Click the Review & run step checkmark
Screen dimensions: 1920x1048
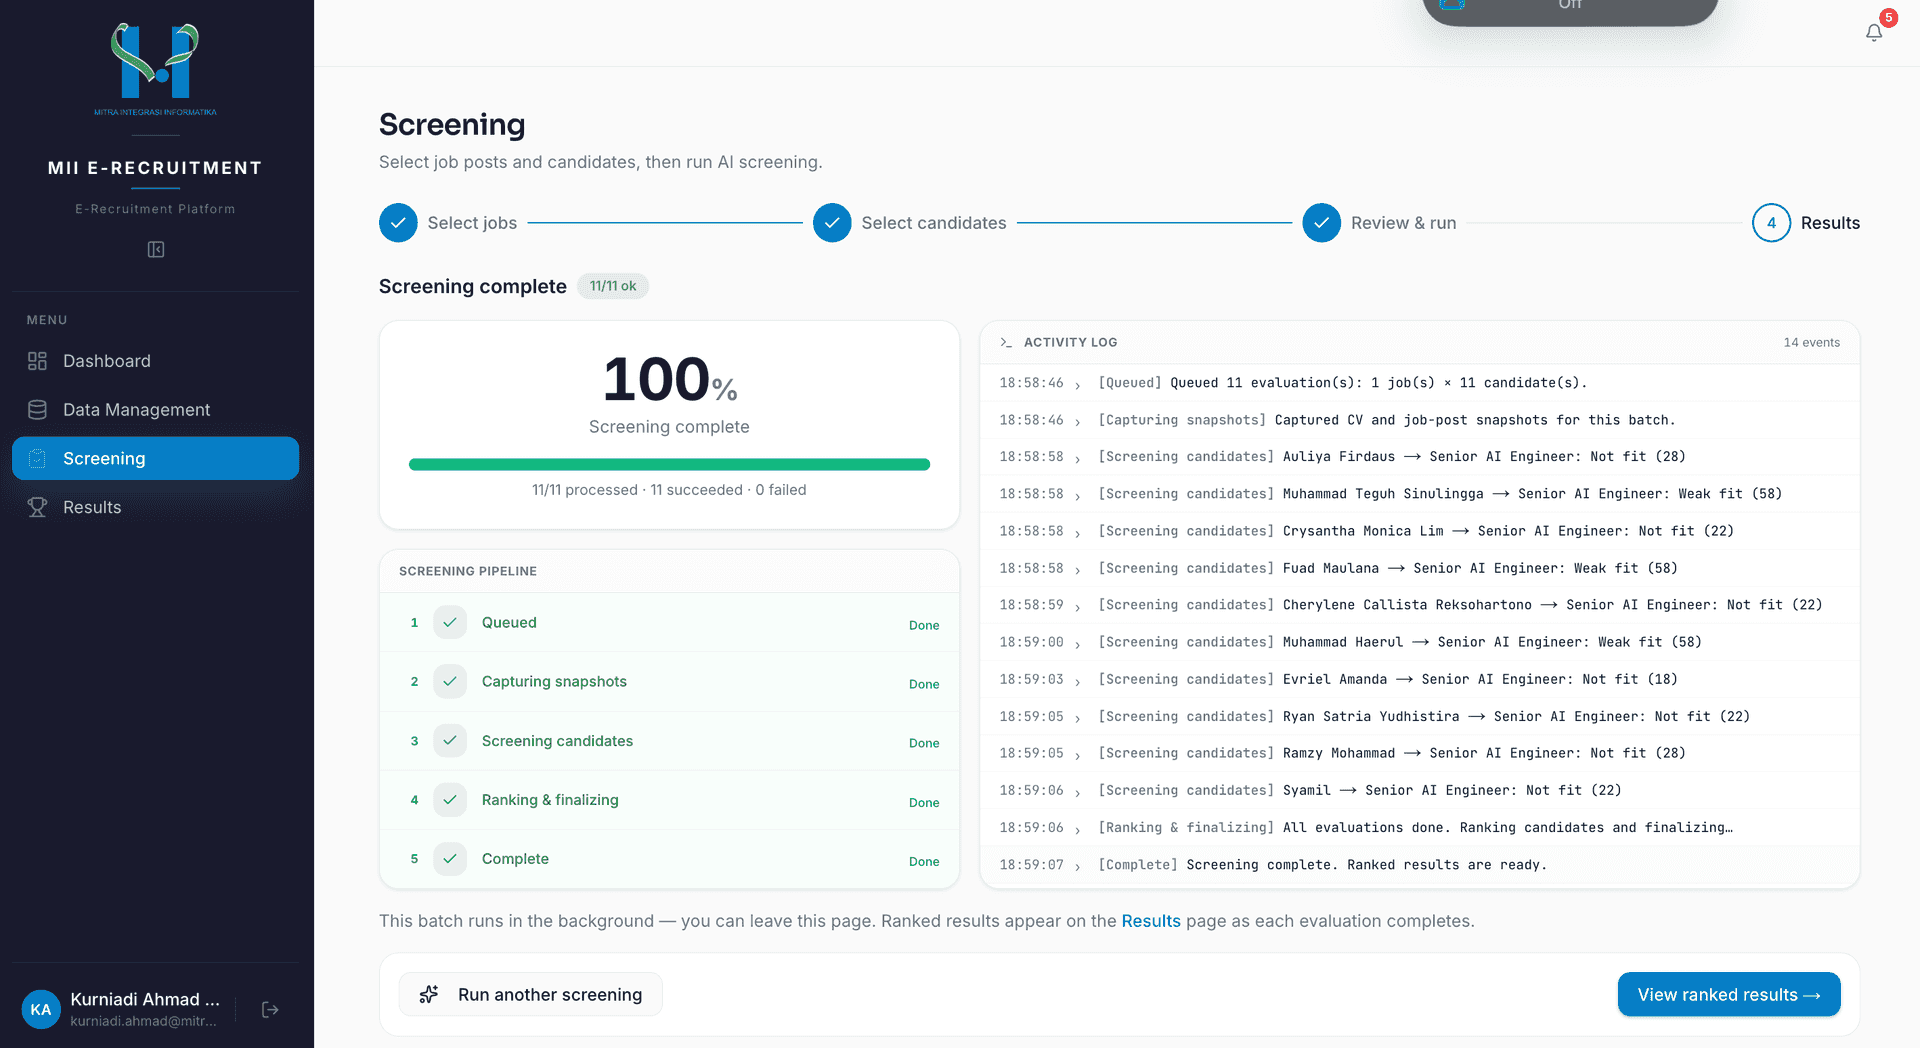click(x=1321, y=223)
